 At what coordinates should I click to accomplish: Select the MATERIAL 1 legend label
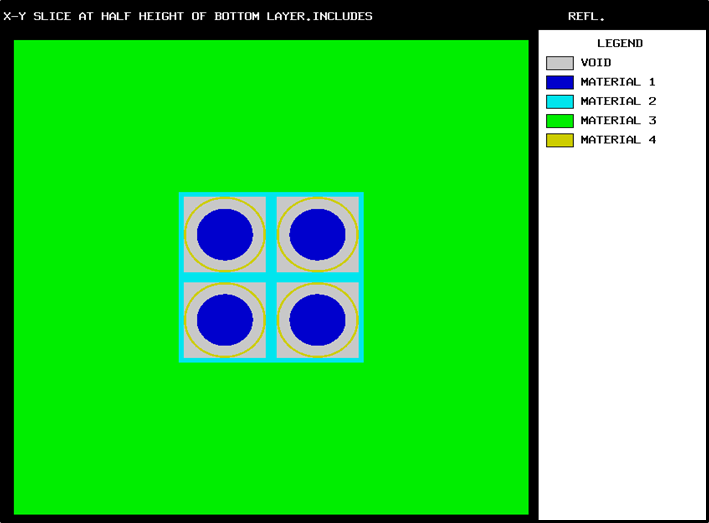click(x=618, y=82)
